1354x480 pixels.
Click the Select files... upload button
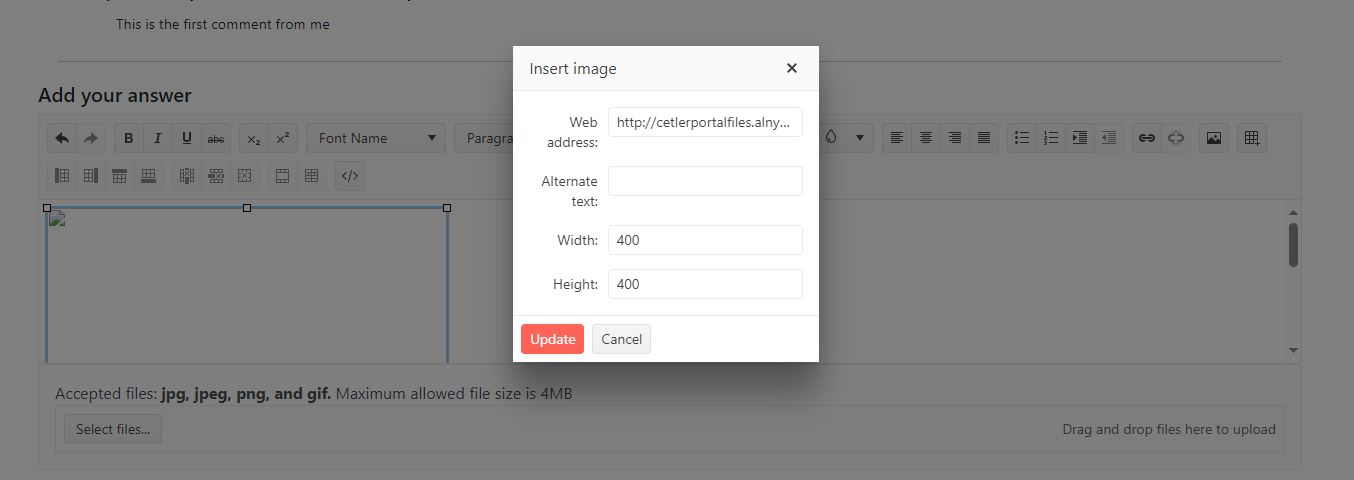(x=113, y=429)
